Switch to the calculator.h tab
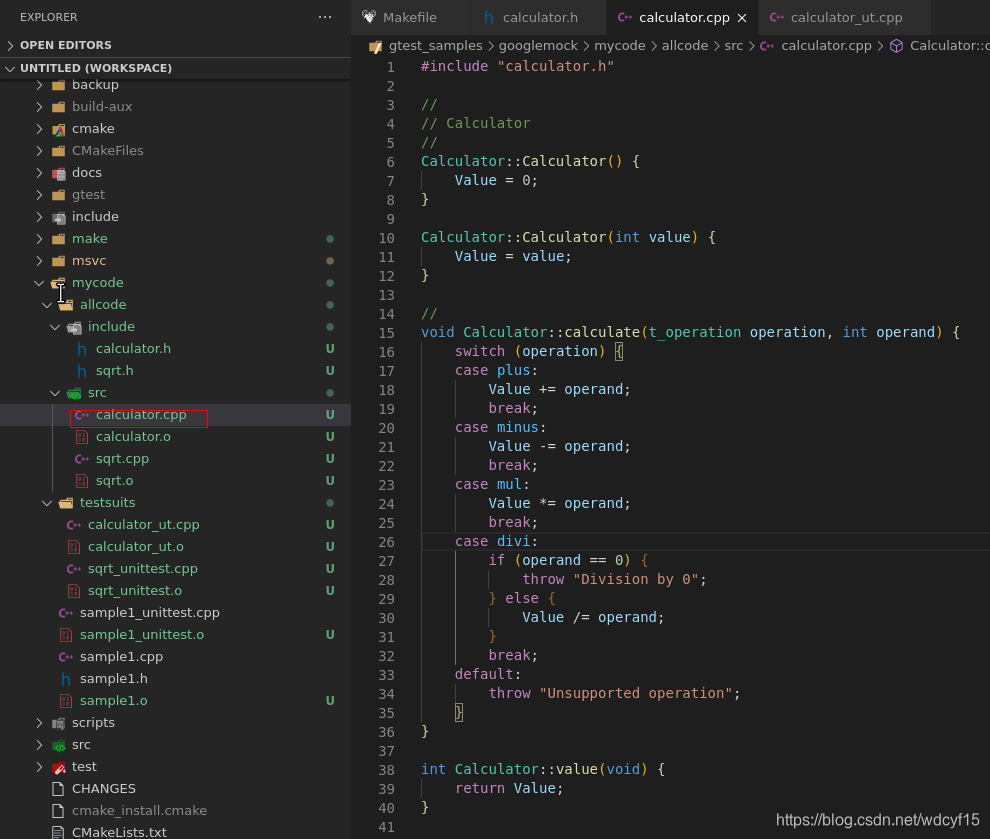 540,18
